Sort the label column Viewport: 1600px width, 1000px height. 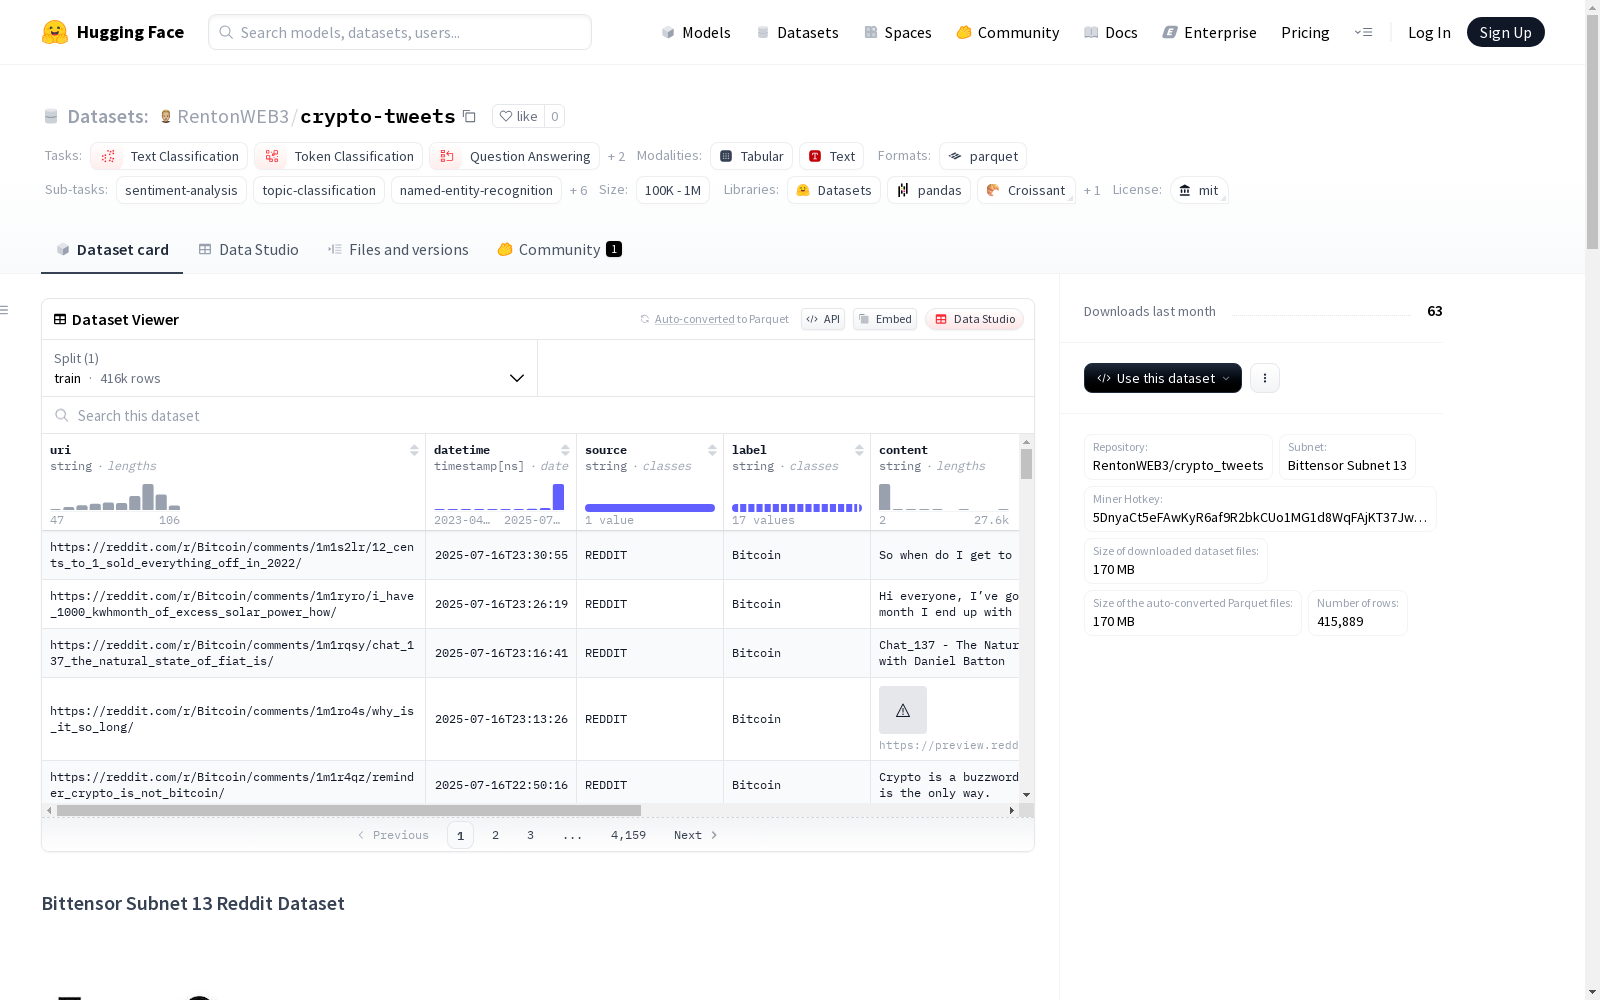point(859,450)
